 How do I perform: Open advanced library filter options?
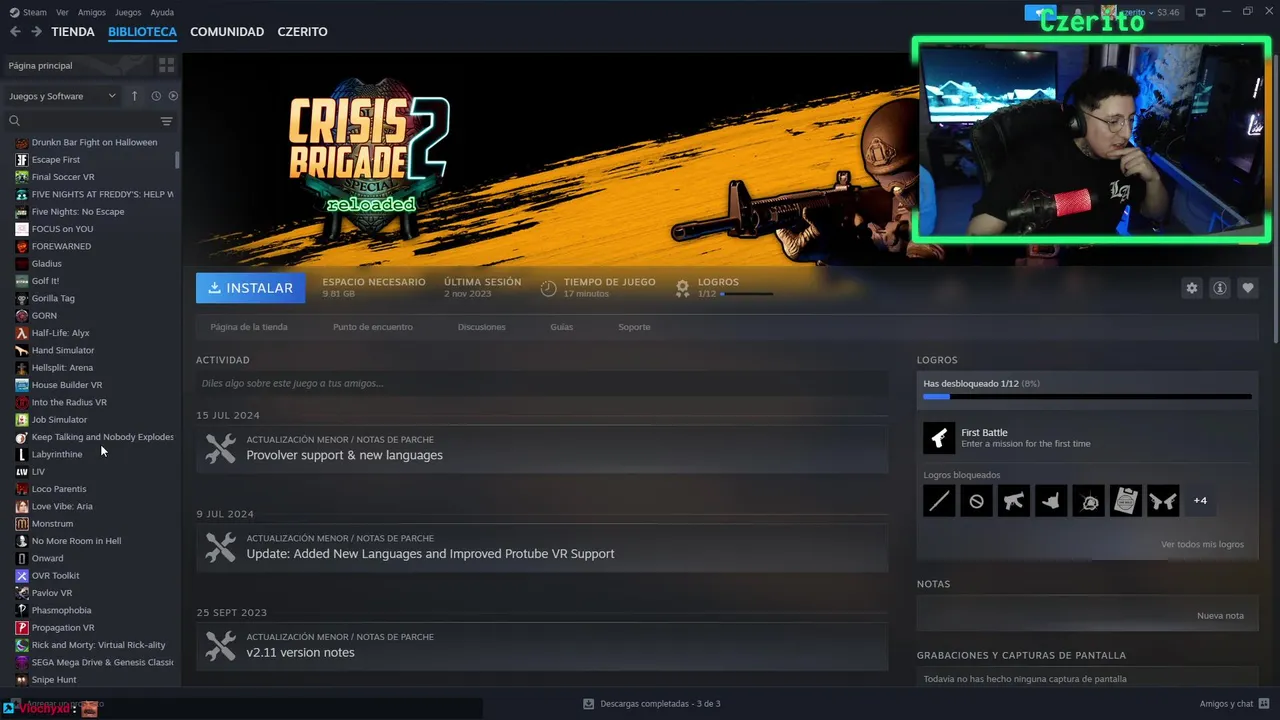166,121
